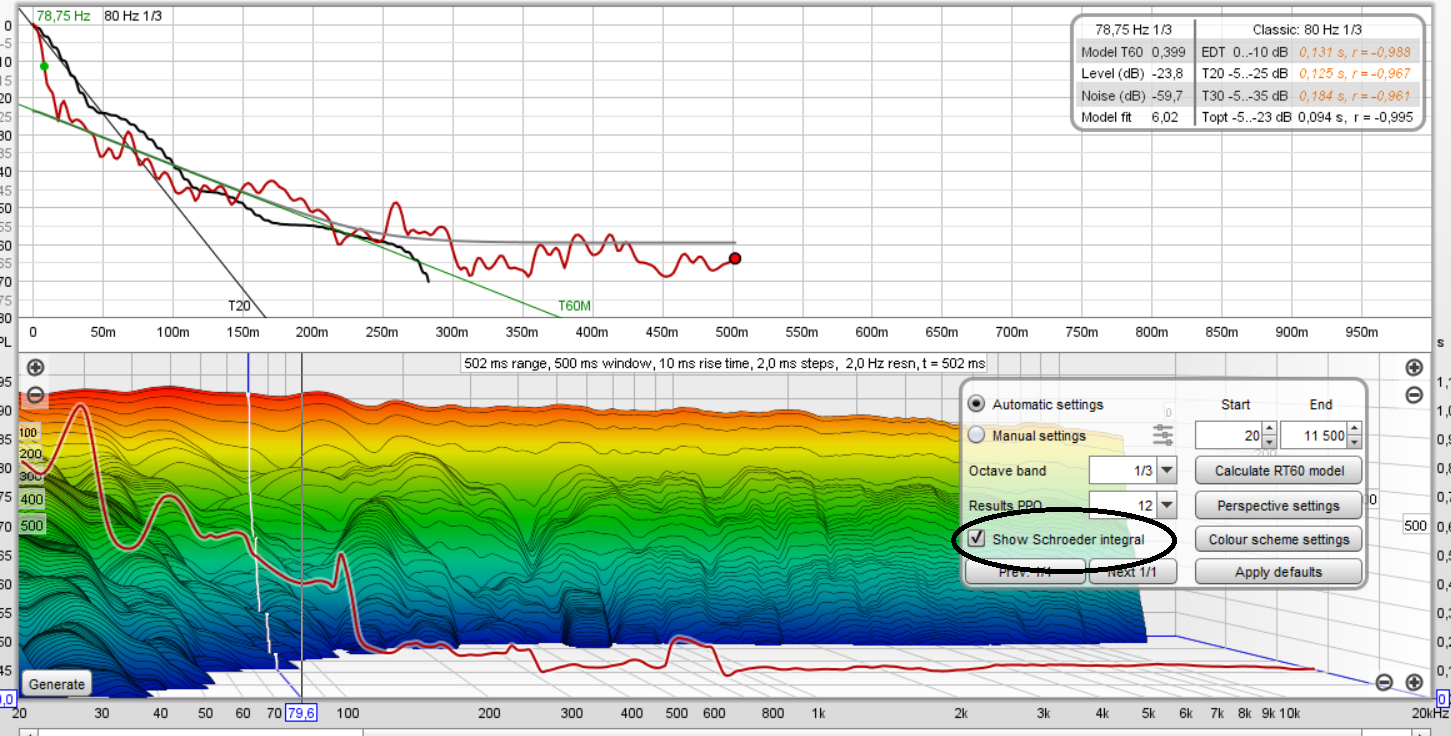Zoom in using plus icon at waterfall's top-left
The image size is (1451, 736).
click(35, 367)
